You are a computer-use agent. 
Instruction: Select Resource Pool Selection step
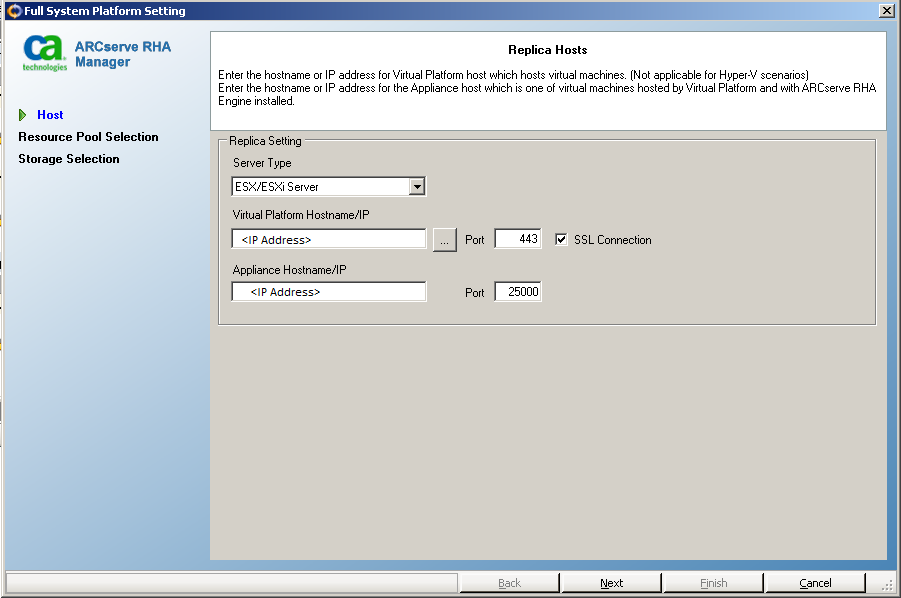88,137
